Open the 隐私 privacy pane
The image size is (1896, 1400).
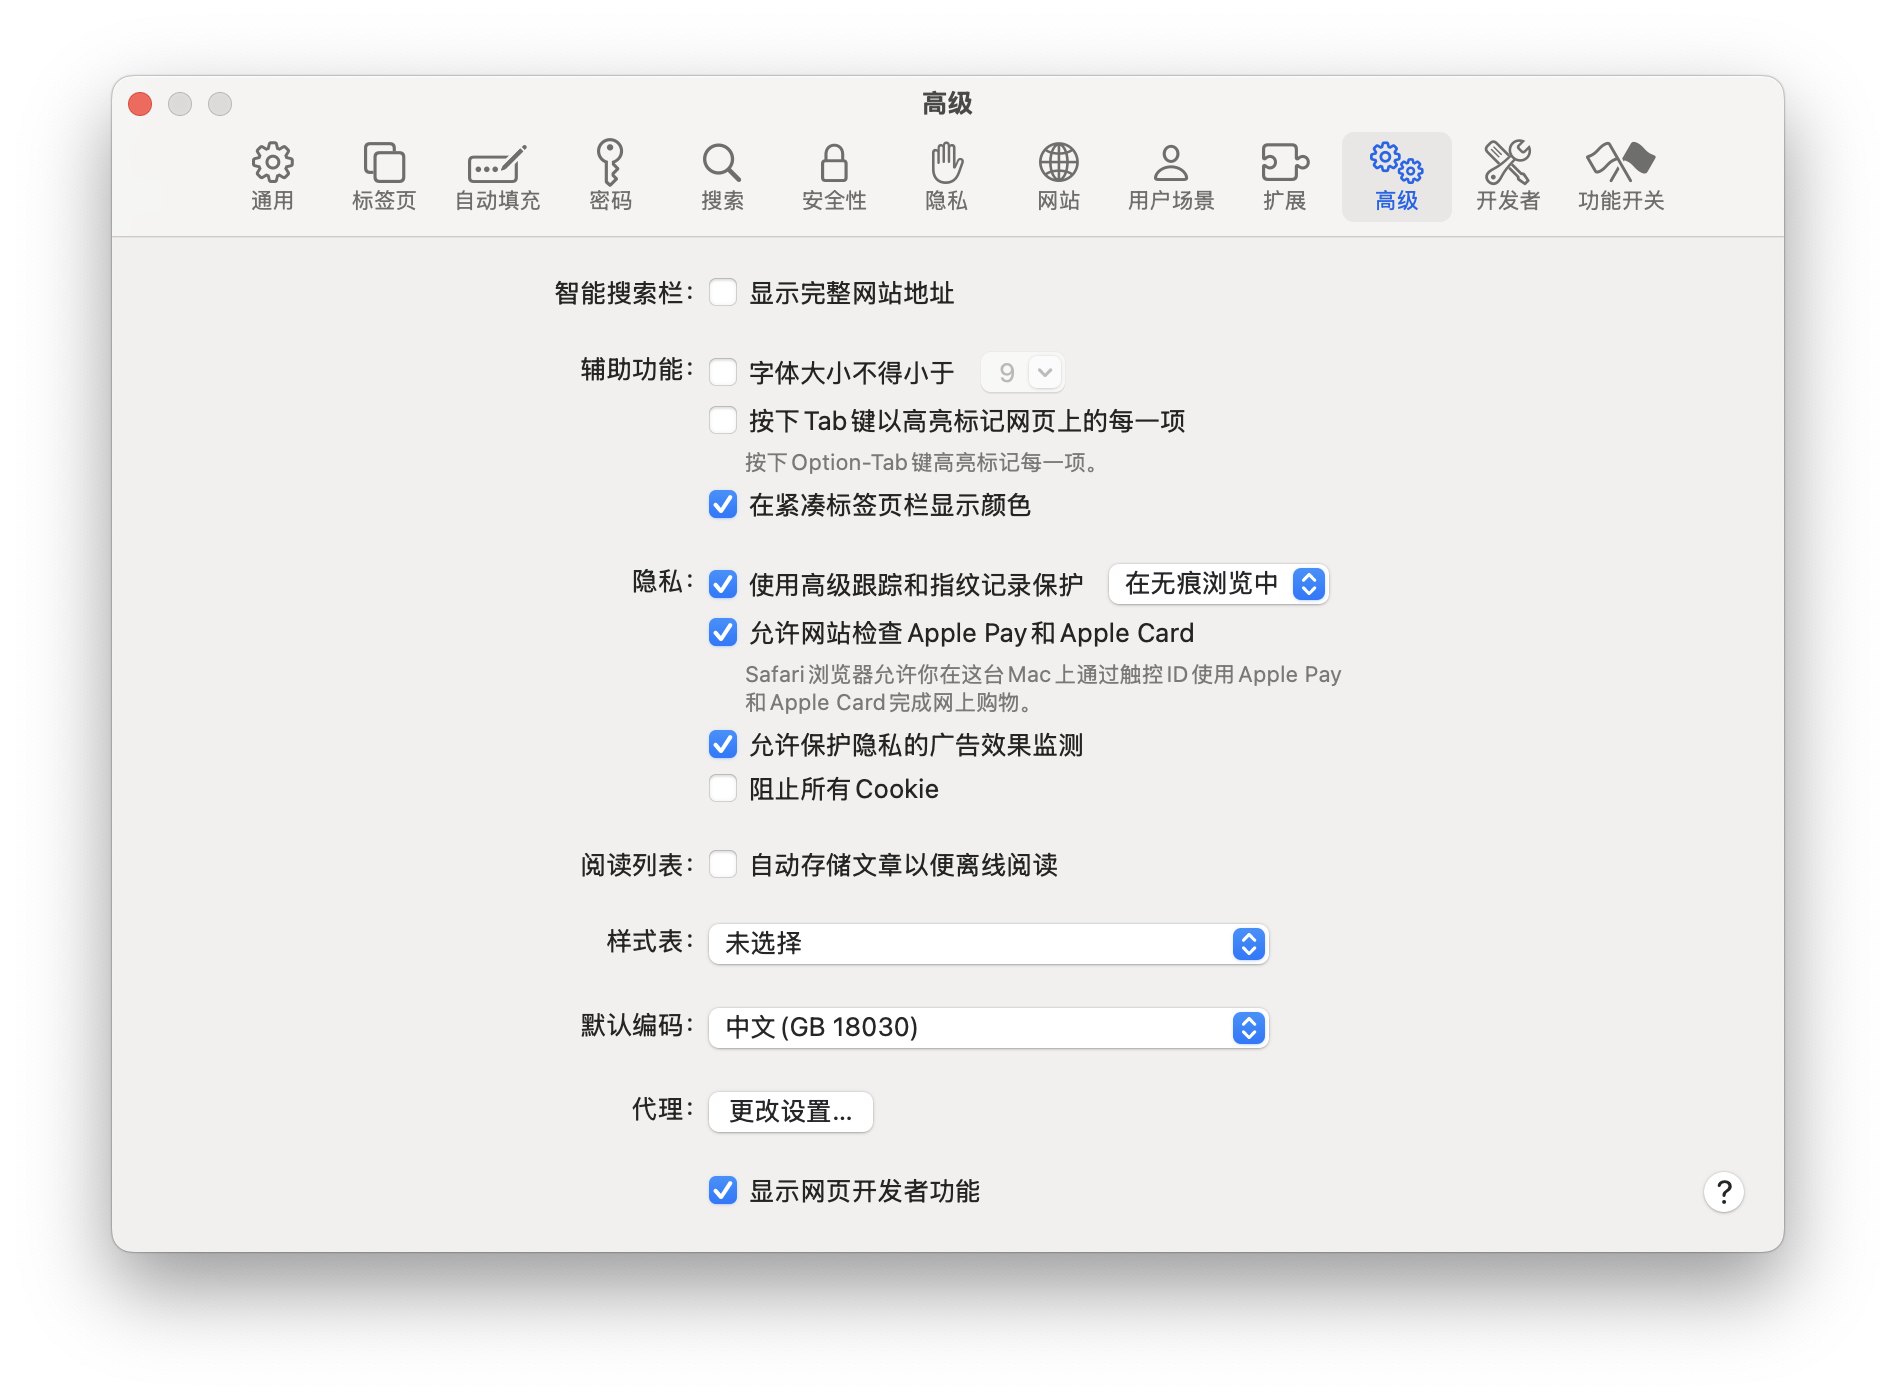pyautogui.click(x=946, y=177)
